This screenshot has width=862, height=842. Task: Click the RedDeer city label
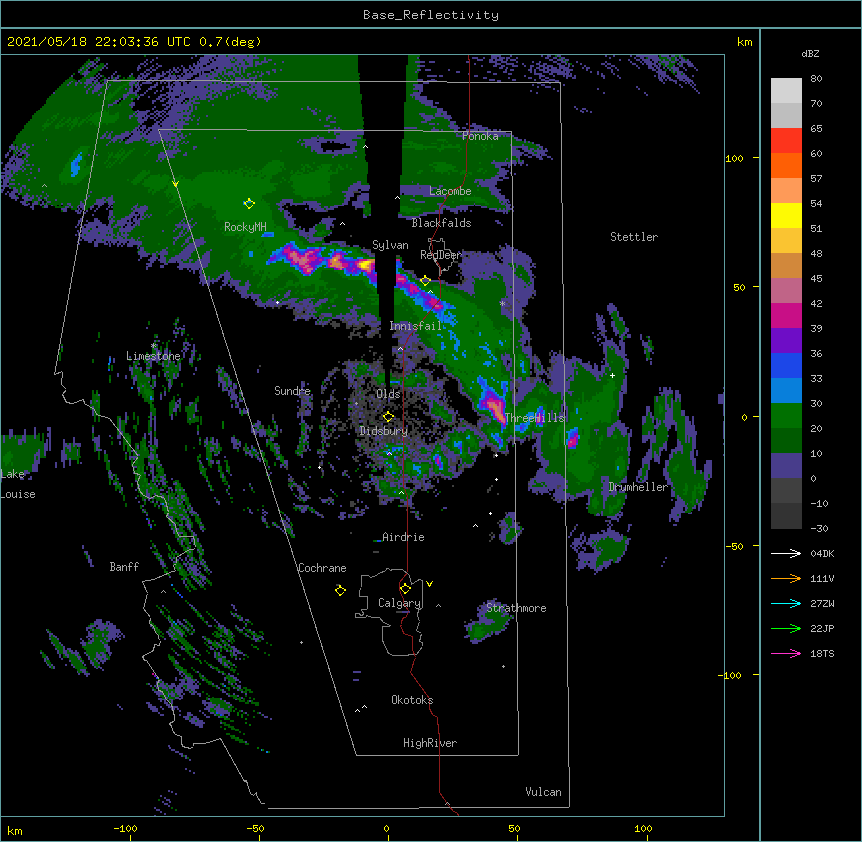[x=441, y=255]
